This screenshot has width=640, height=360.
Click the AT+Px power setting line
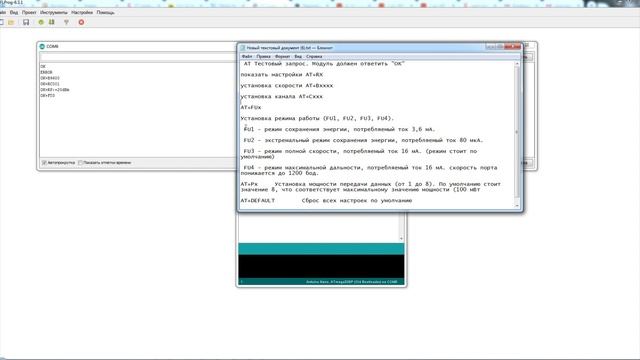(x=371, y=187)
